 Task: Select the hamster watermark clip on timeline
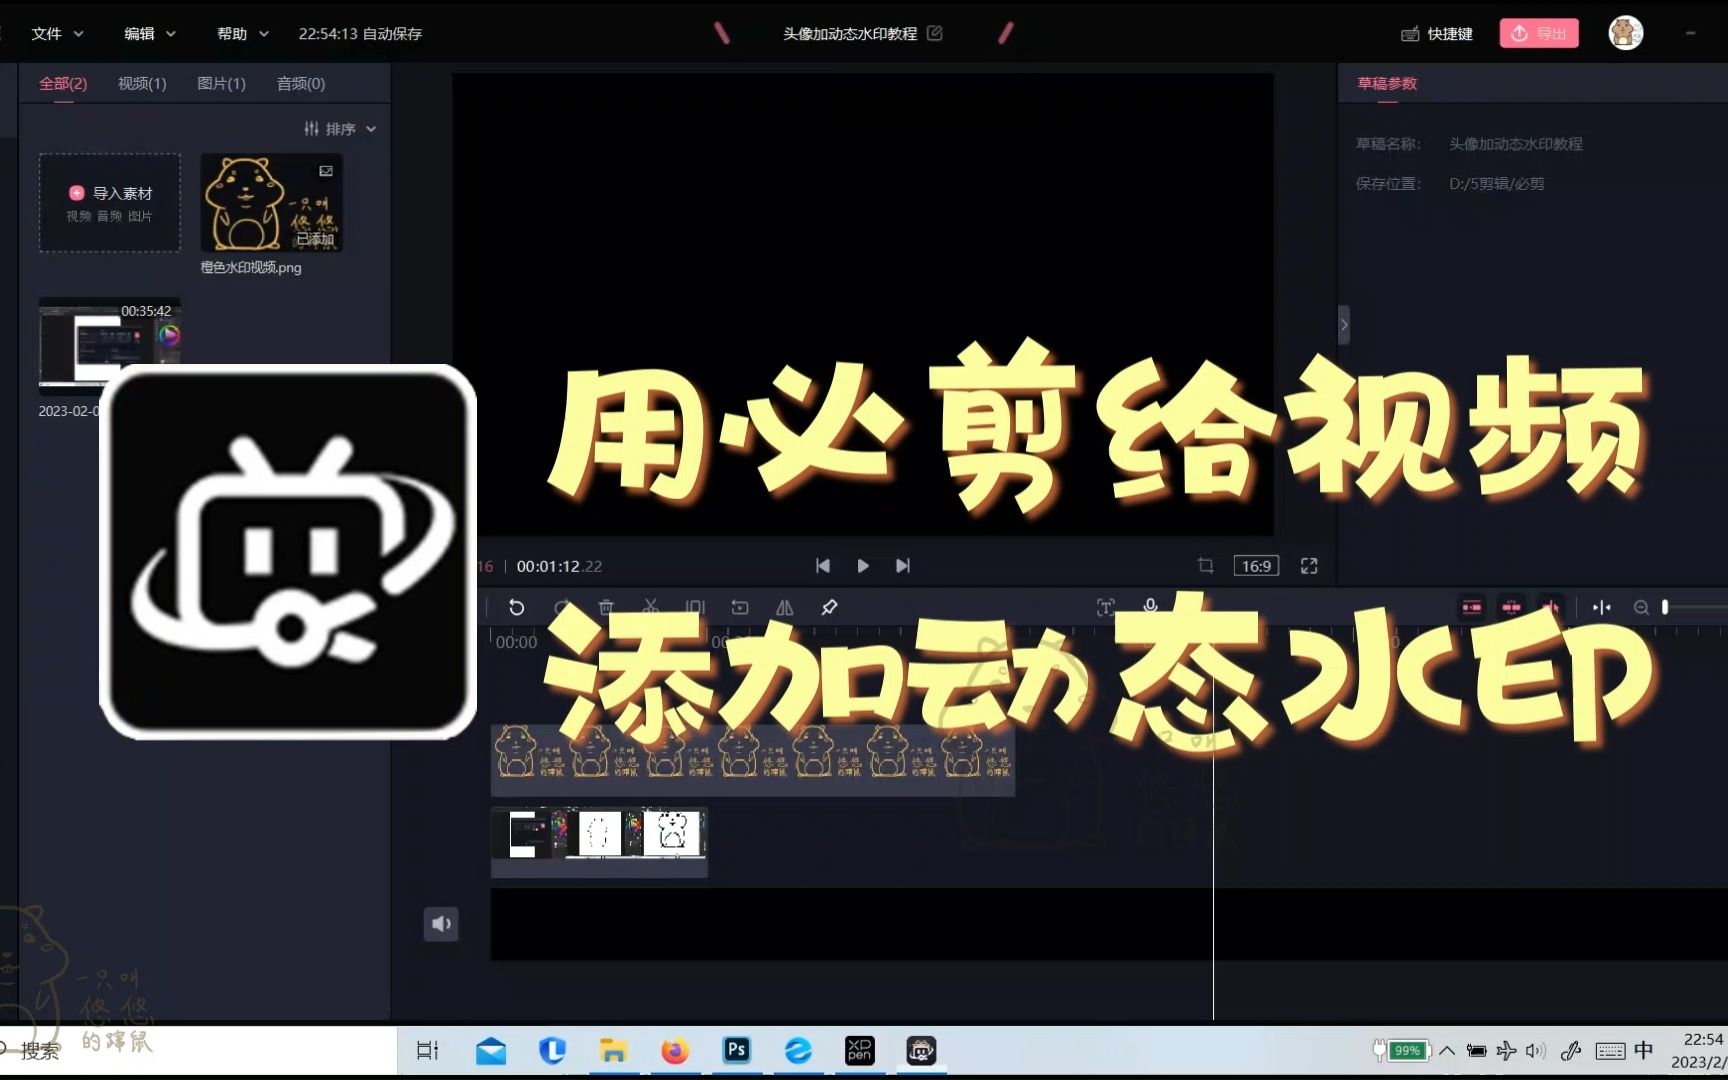point(753,760)
